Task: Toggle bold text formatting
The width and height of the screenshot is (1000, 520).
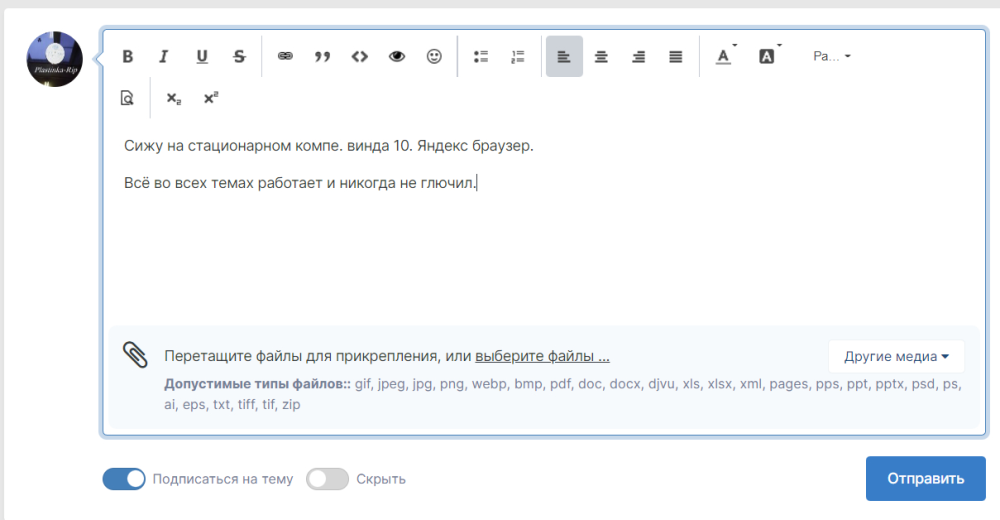Action: click(128, 57)
